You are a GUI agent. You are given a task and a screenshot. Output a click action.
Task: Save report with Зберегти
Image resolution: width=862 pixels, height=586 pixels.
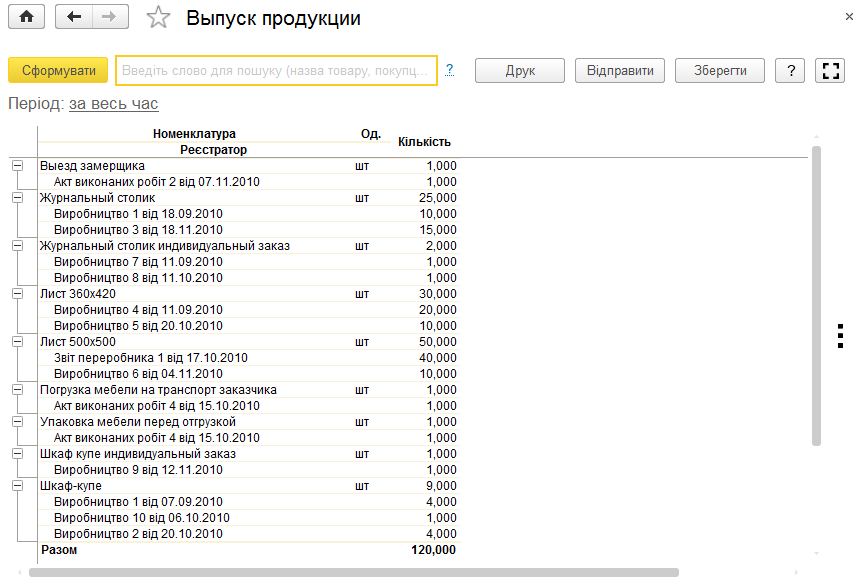(720, 70)
